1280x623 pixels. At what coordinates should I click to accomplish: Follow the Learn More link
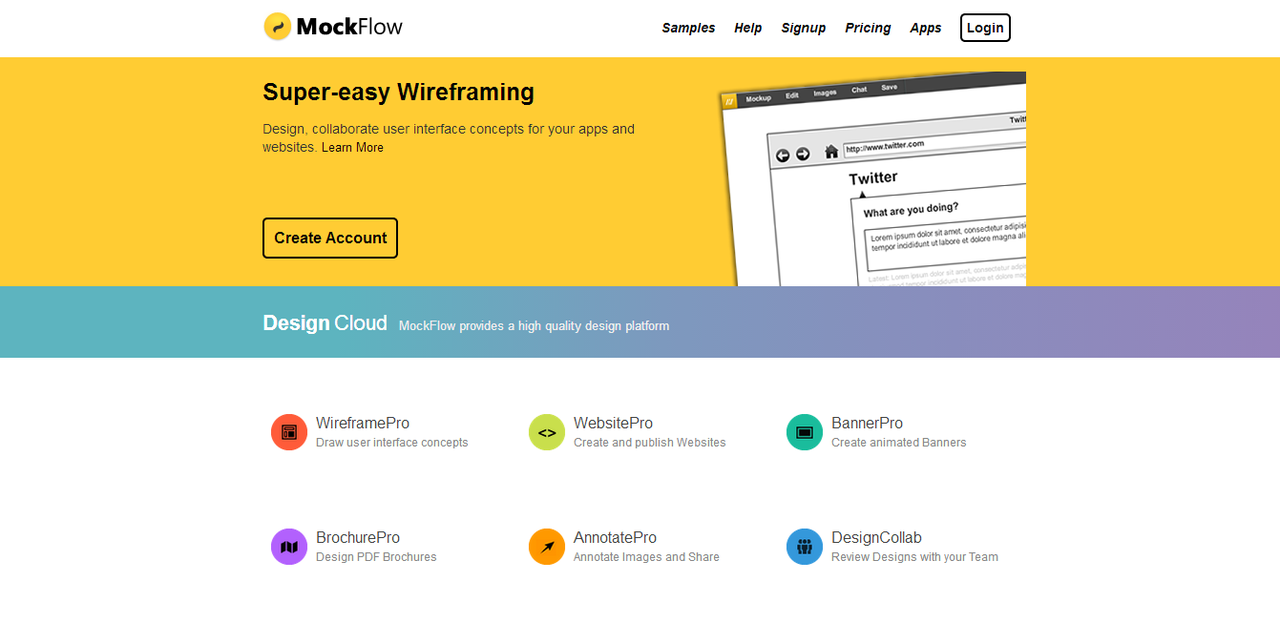click(353, 147)
